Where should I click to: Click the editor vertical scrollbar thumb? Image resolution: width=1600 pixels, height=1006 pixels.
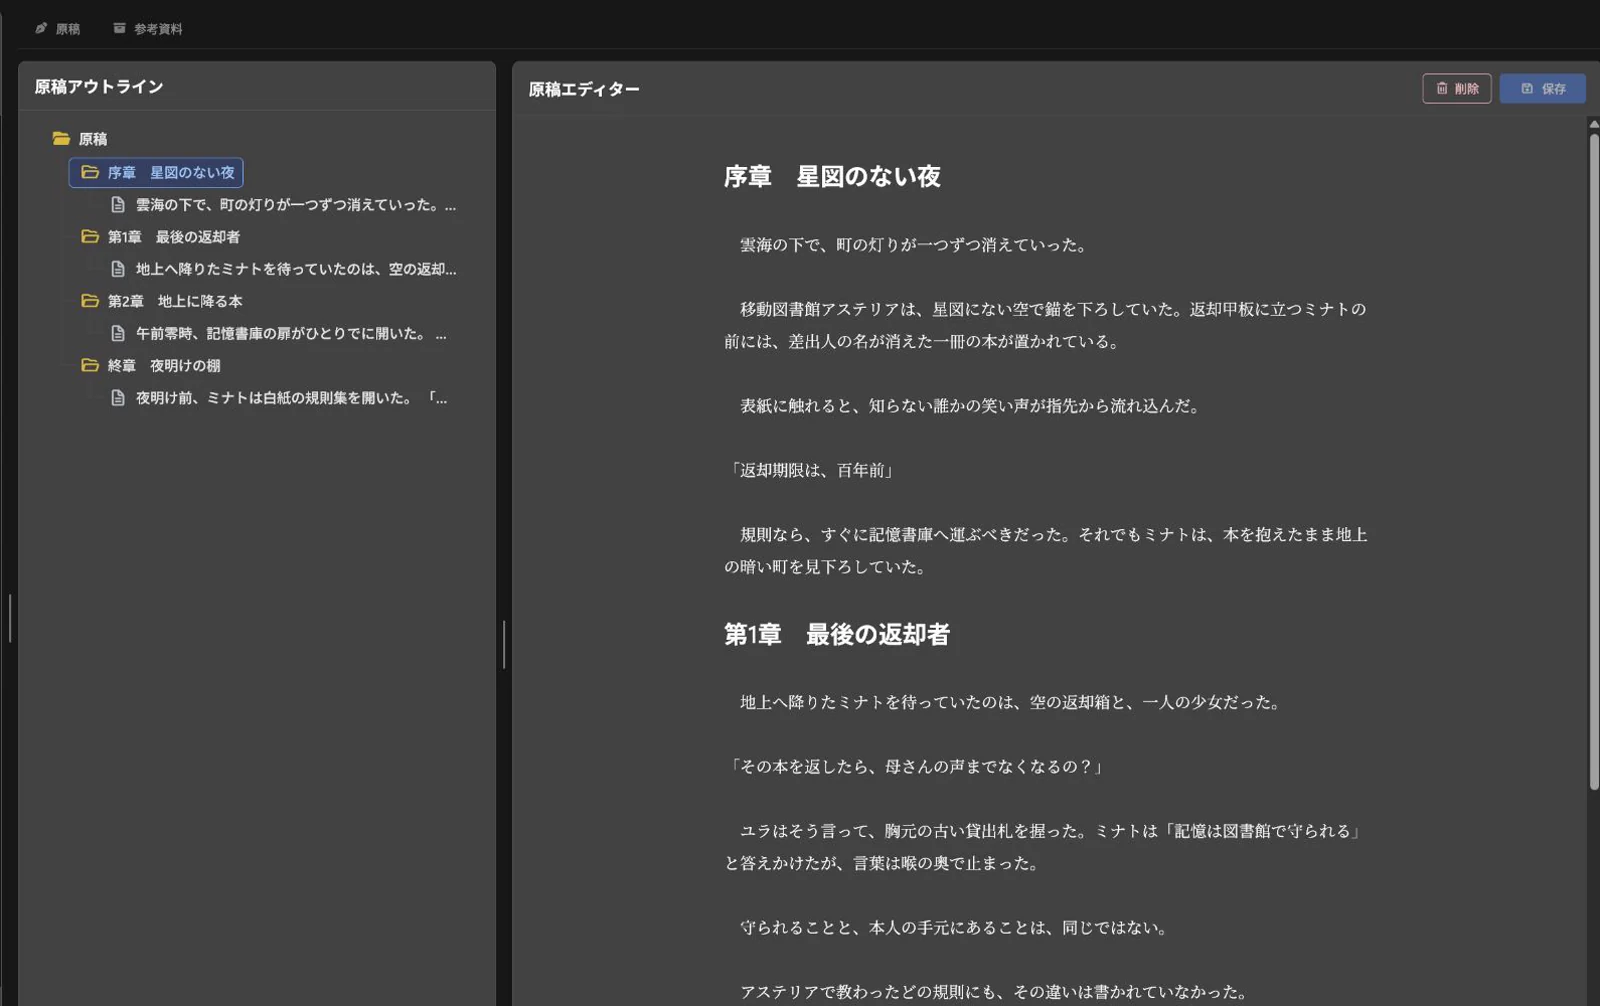1594,460
